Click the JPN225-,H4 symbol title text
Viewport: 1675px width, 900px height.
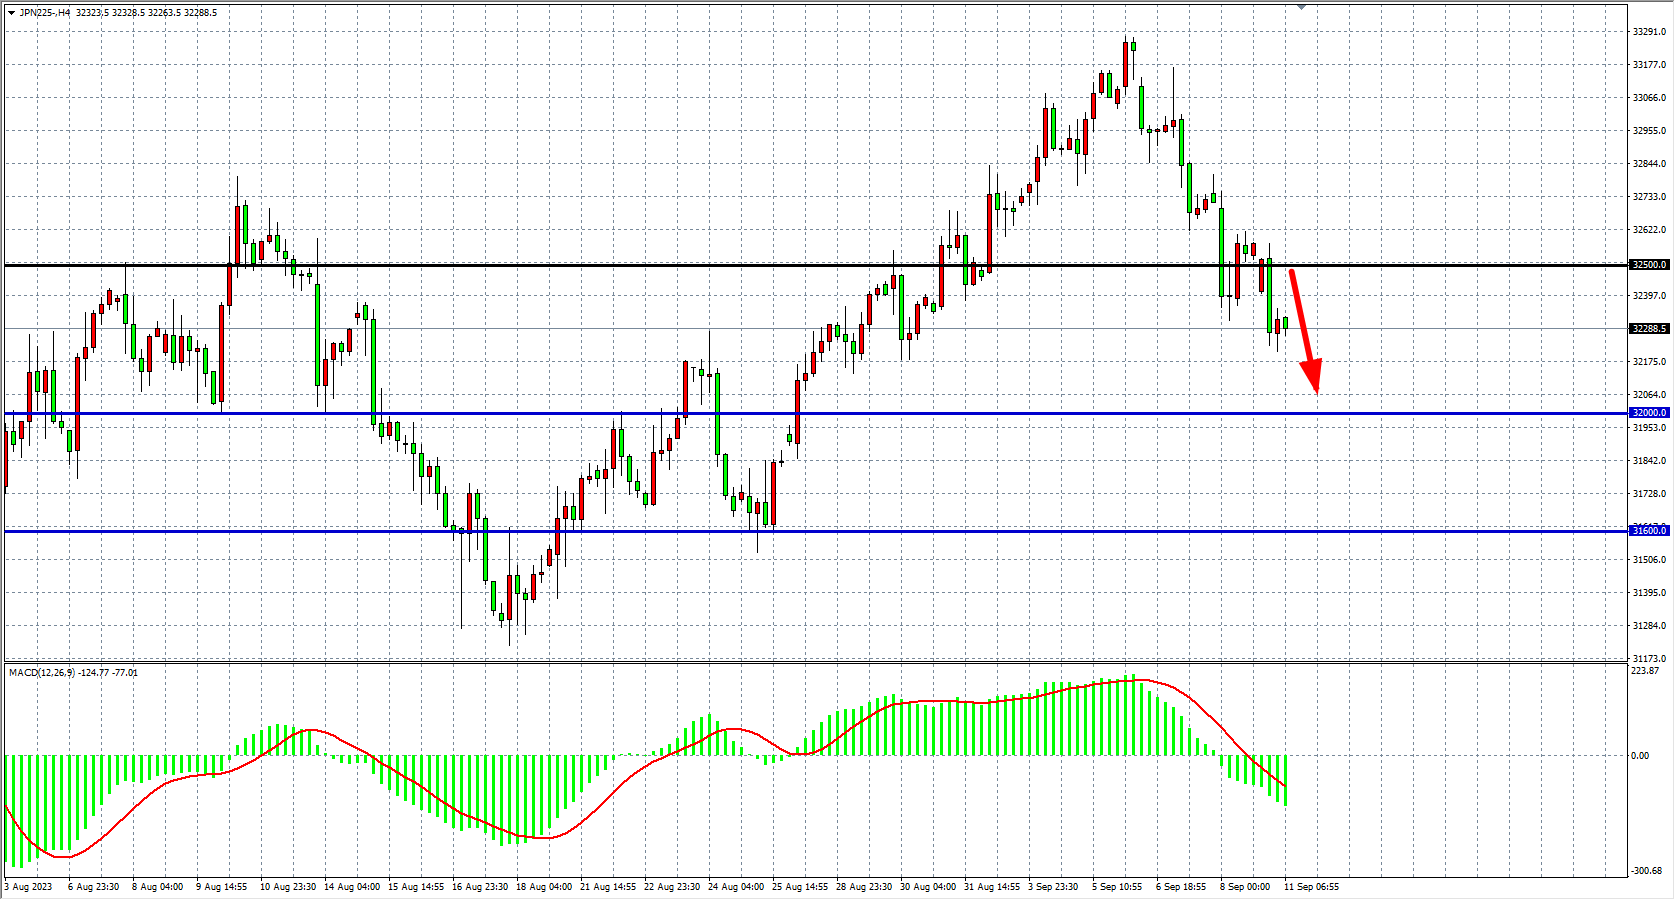pyautogui.click(x=45, y=13)
